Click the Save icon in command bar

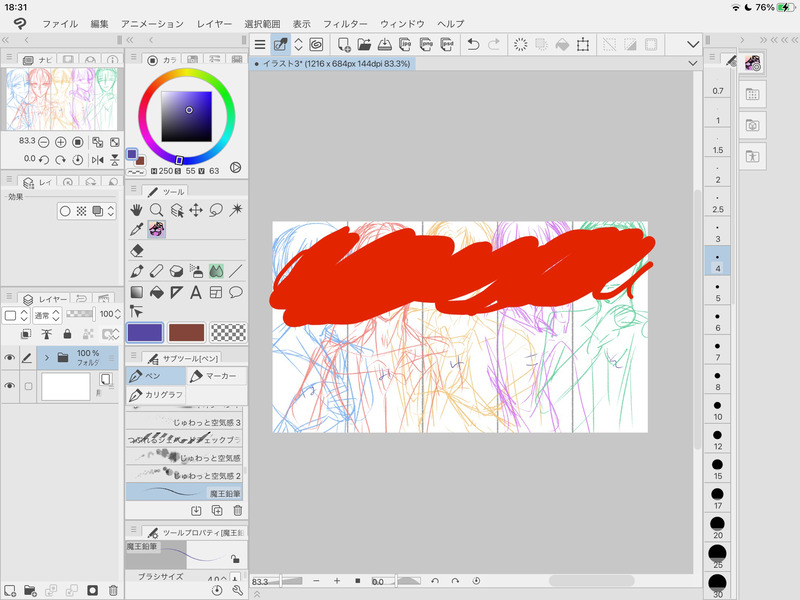click(x=385, y=45)
